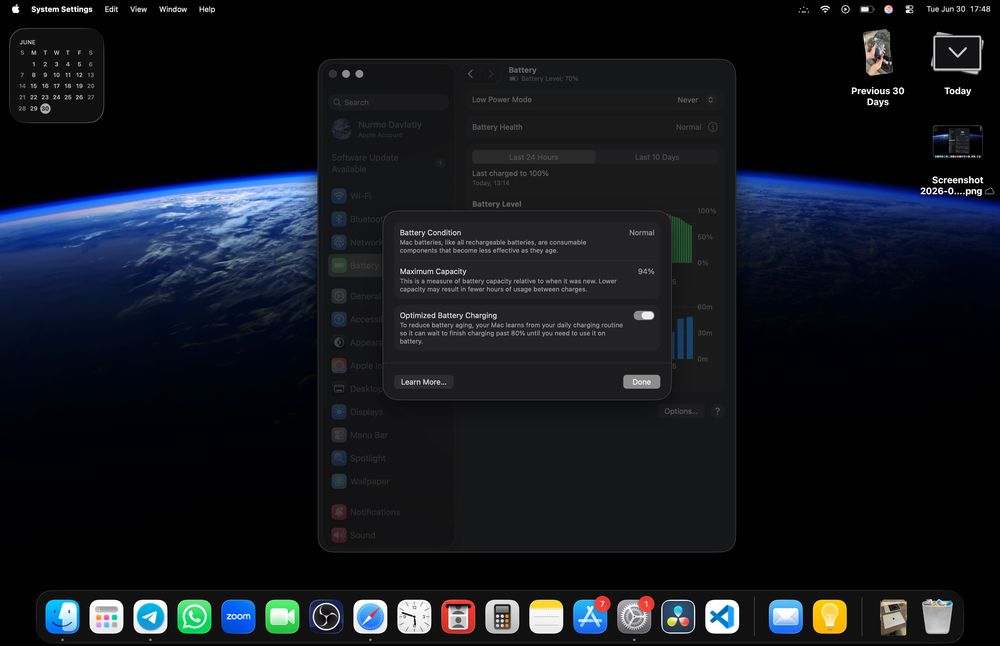Open the Nurmo Davlatly Apple Account row

click(x=388, y=129)
